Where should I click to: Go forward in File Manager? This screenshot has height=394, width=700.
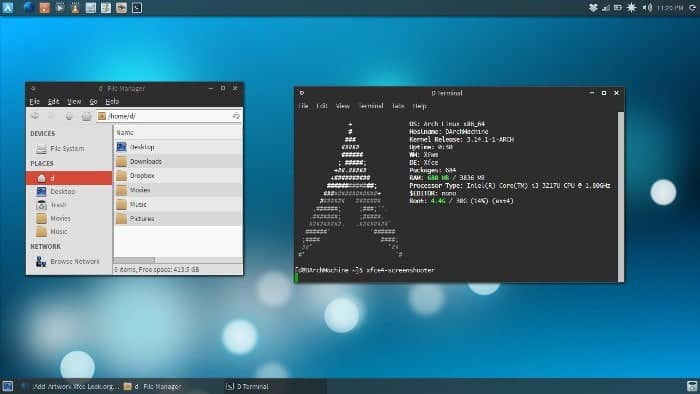tap(52, 116)
